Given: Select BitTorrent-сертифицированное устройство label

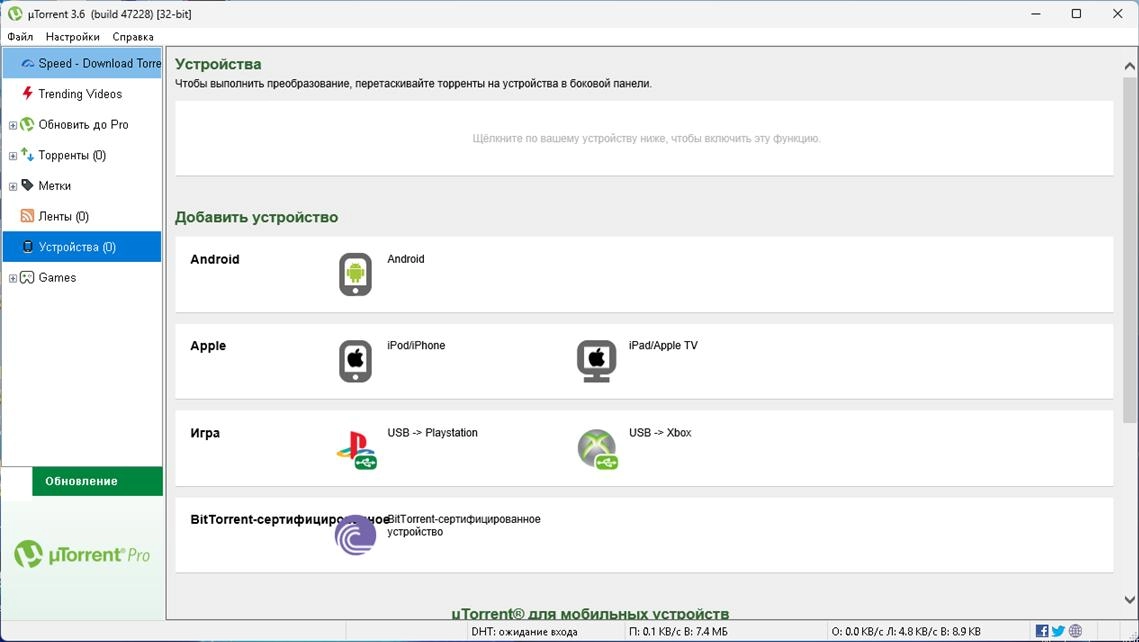Looking at the screenshot, I should pyautogui.click(x=463, y=525).
